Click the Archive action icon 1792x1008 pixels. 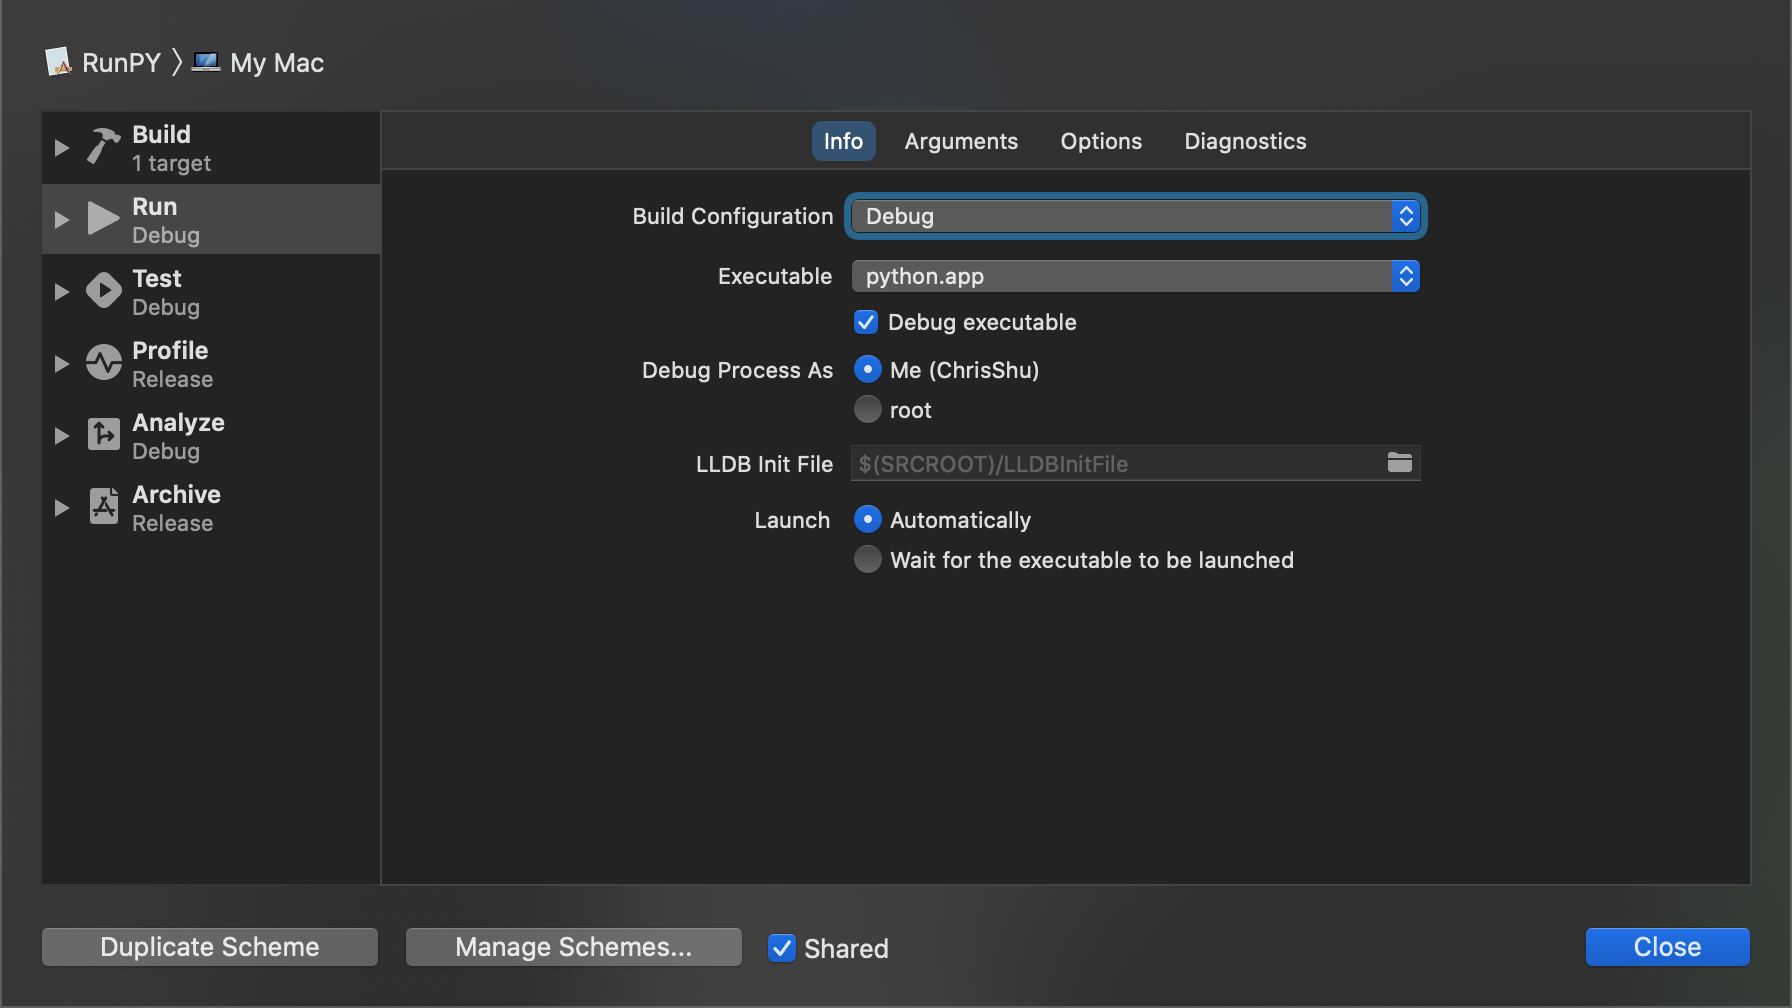[x=103, y=506]
